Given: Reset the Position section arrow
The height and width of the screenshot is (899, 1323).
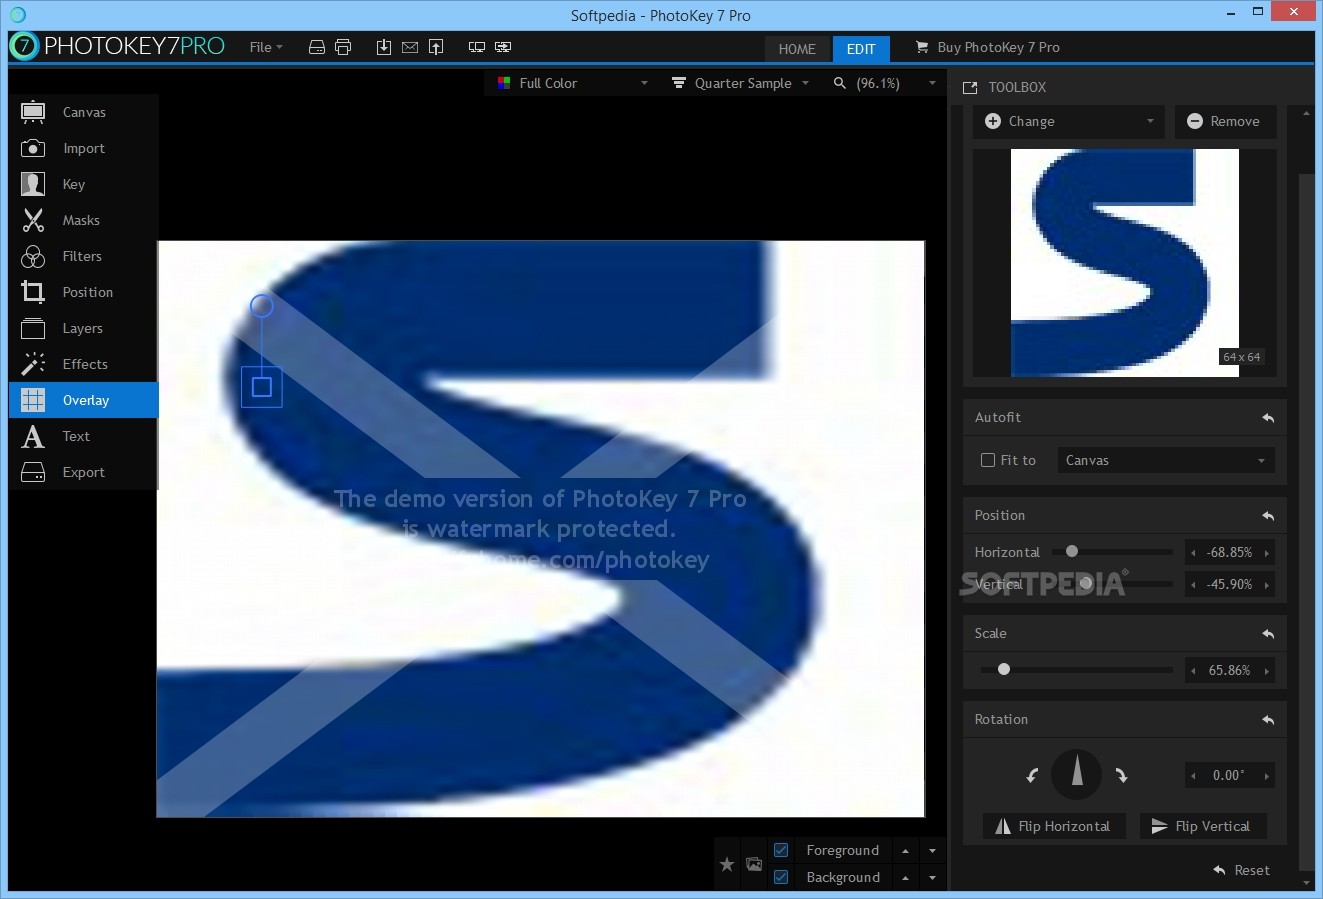Looking at the screenshot, I should coord(1268,516).
